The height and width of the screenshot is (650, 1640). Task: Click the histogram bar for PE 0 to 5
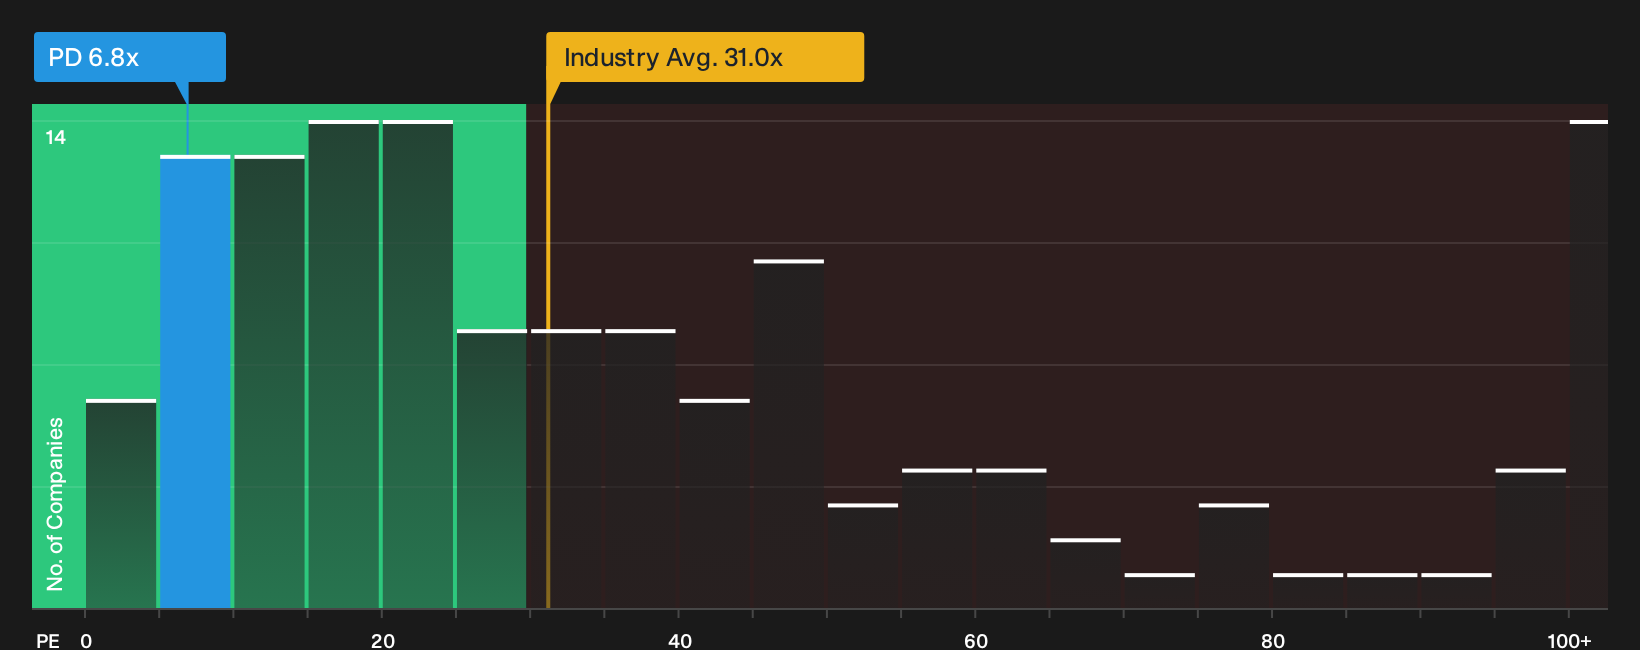(121, 504)
